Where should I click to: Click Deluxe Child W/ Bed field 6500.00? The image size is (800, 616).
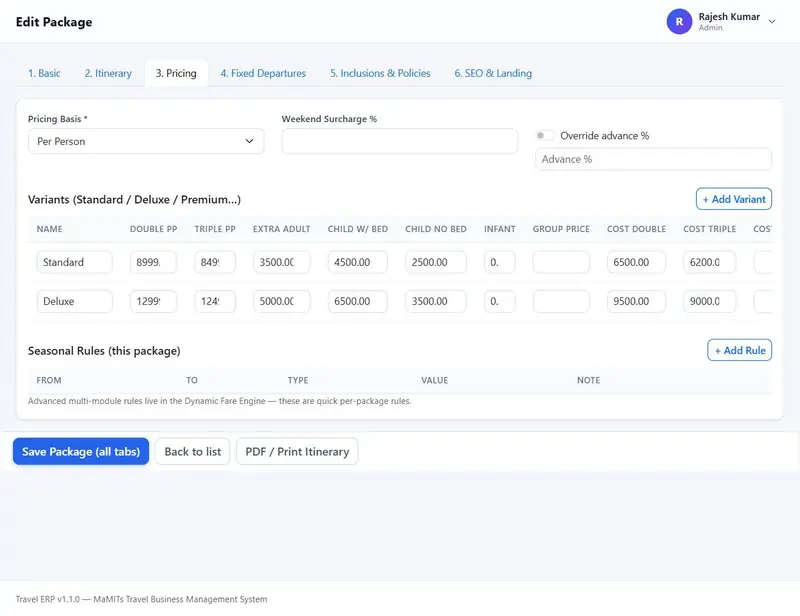(358, 302)
